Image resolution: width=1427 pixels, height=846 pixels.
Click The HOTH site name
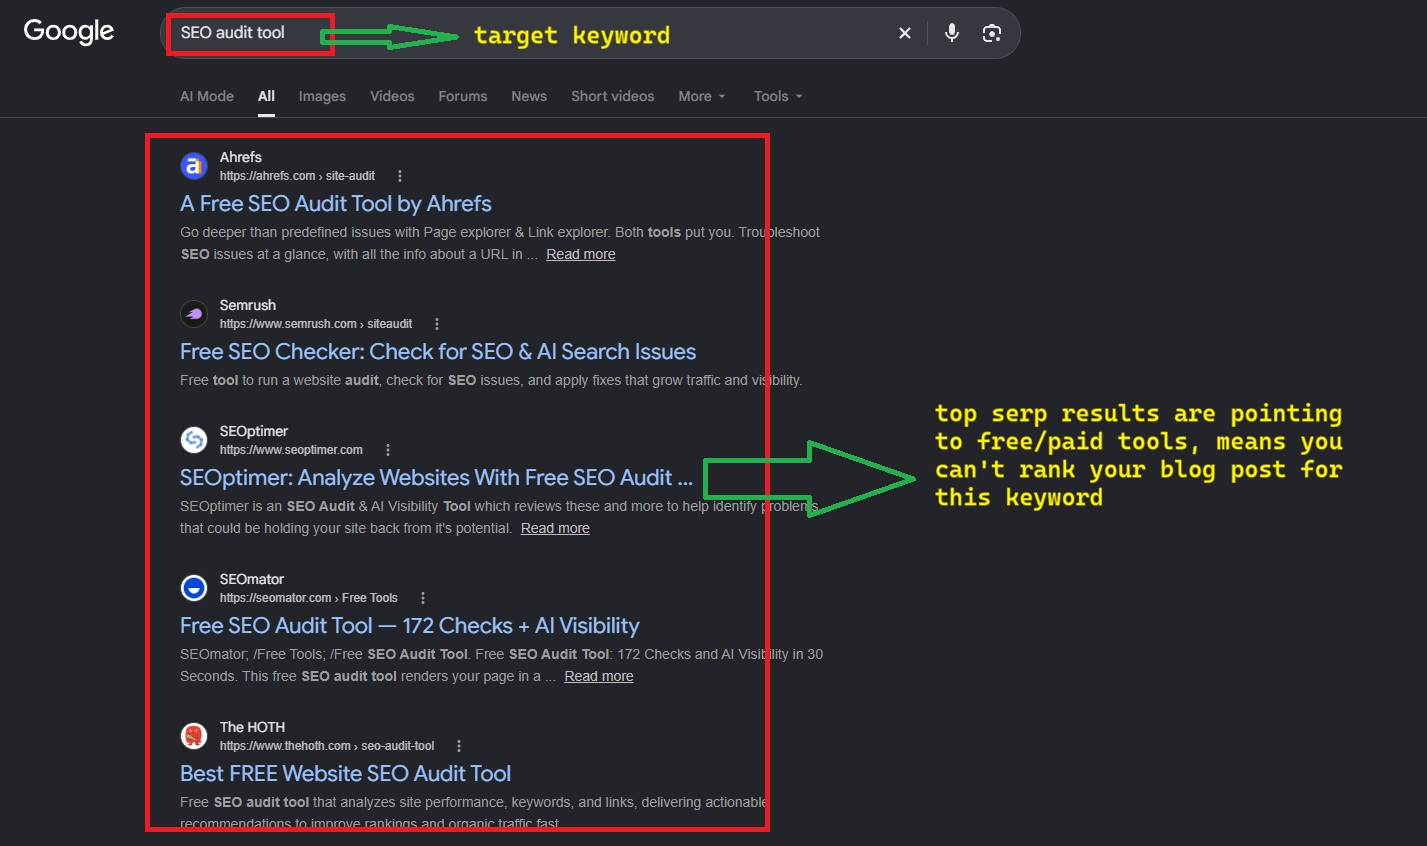point(252,727)
